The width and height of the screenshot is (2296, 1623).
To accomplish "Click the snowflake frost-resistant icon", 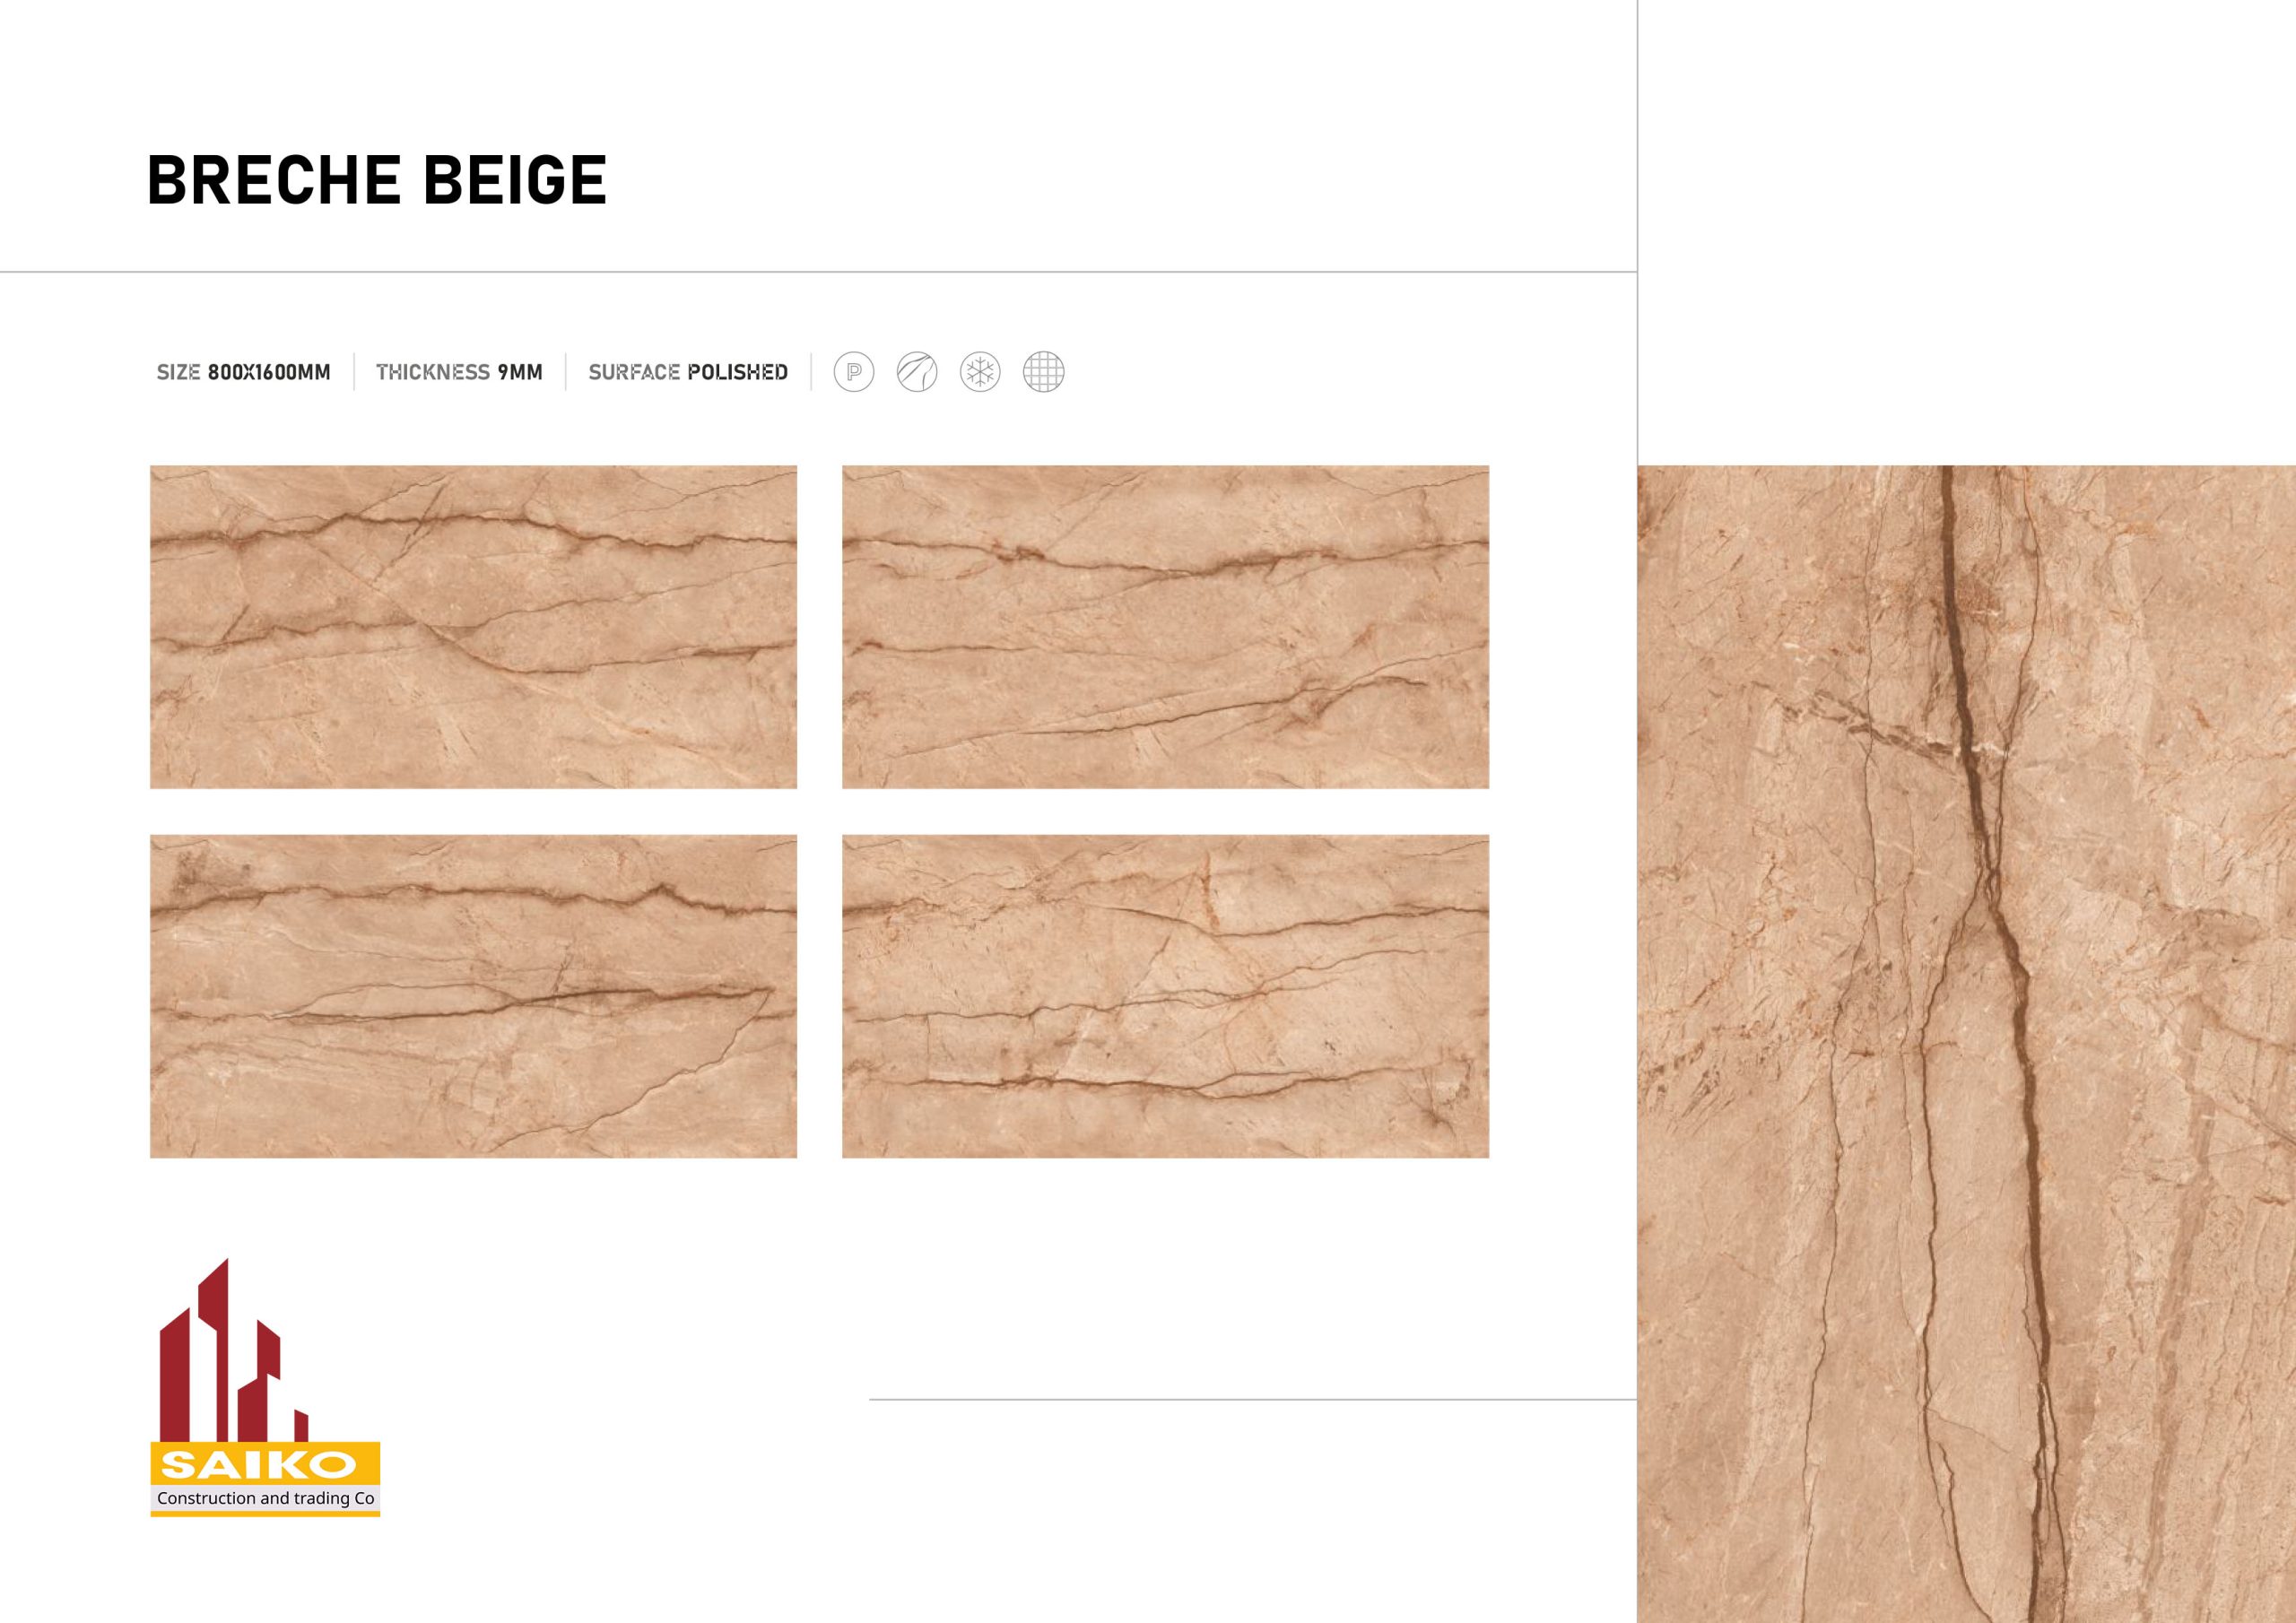I will (980, 372).
